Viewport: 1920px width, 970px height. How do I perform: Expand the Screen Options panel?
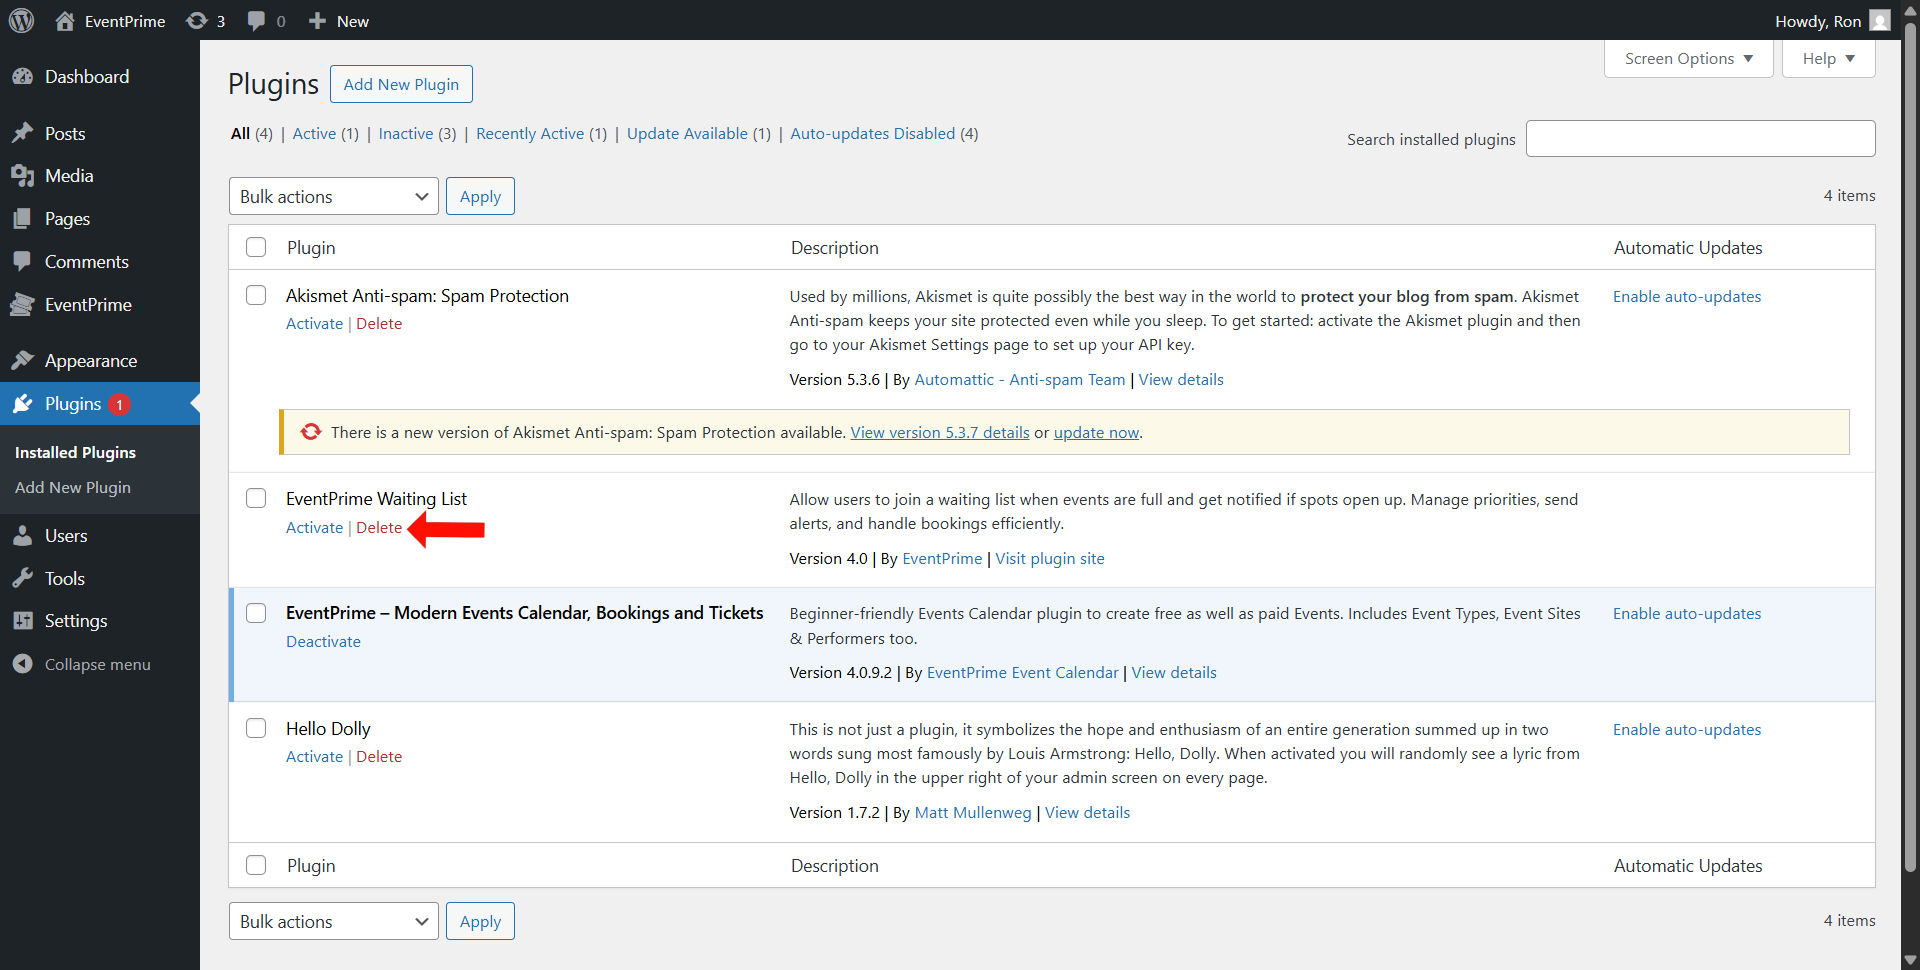pyautogui.click(x=1688, y=59)
